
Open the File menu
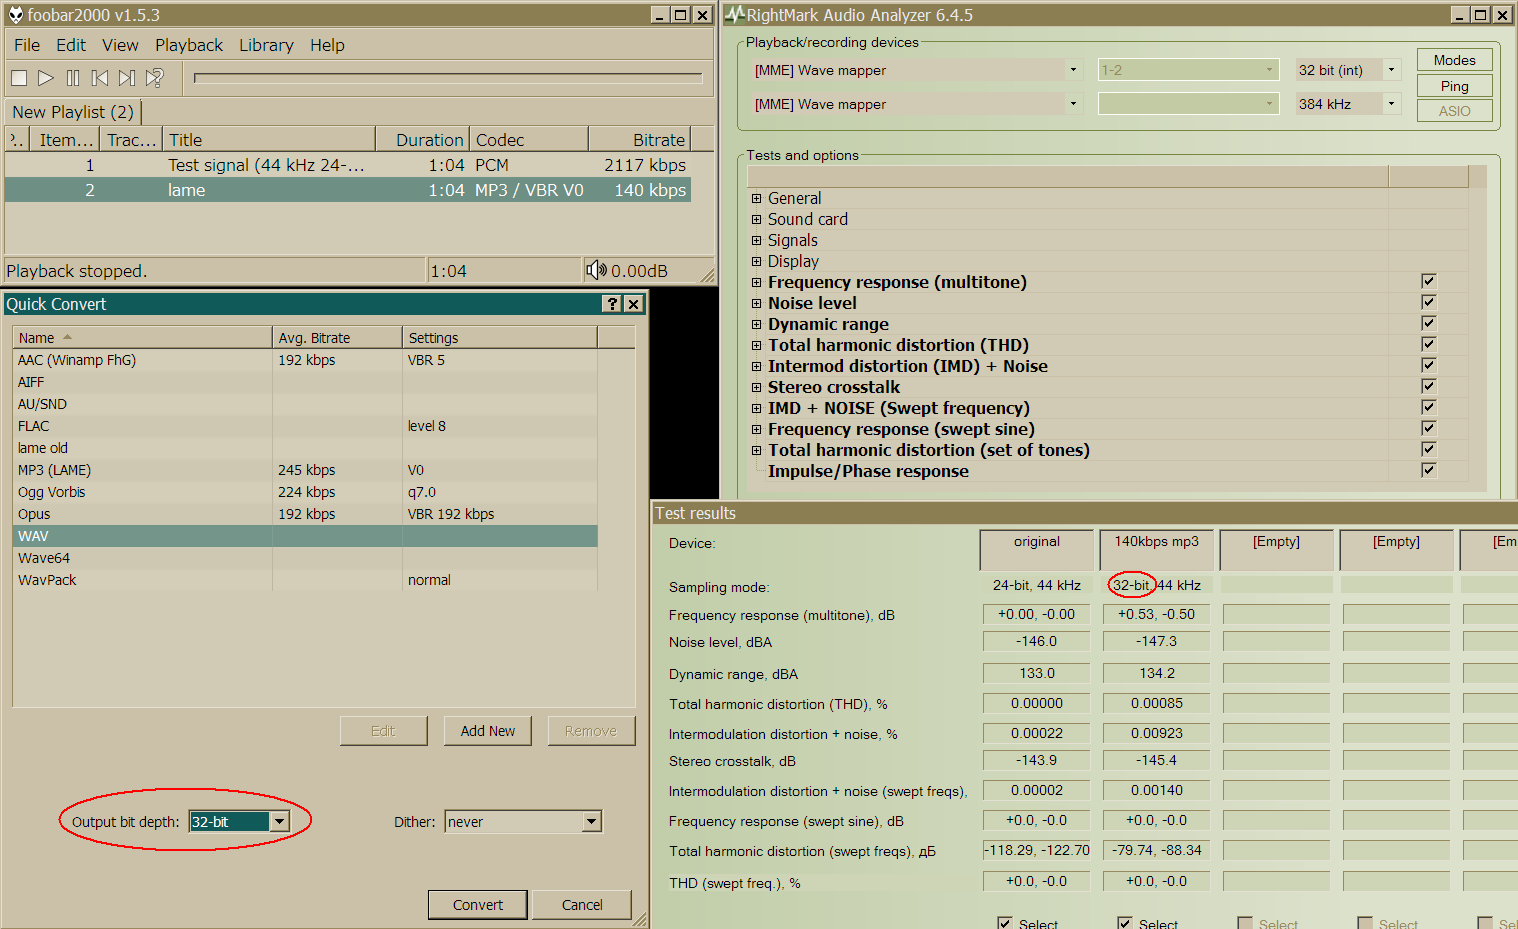point(27,45)
